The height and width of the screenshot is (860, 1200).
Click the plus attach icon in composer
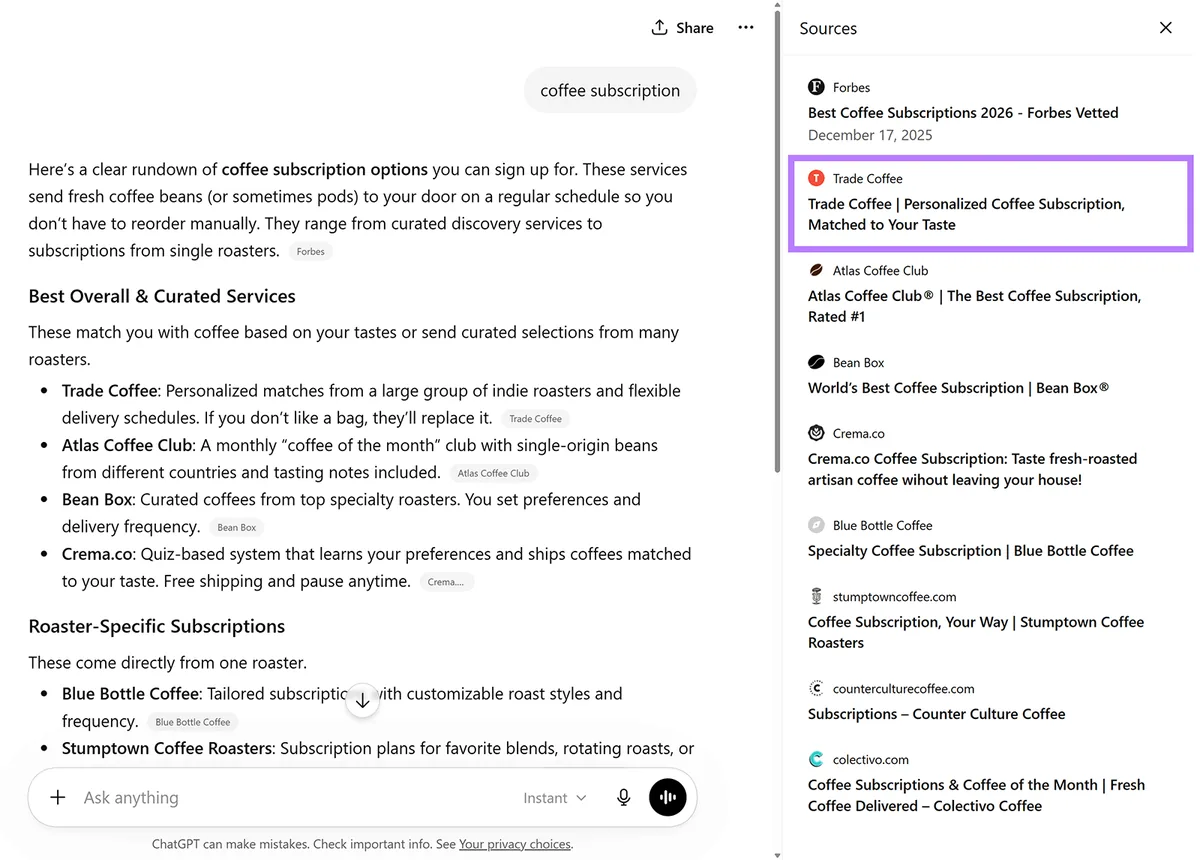[x=58, y=797]
